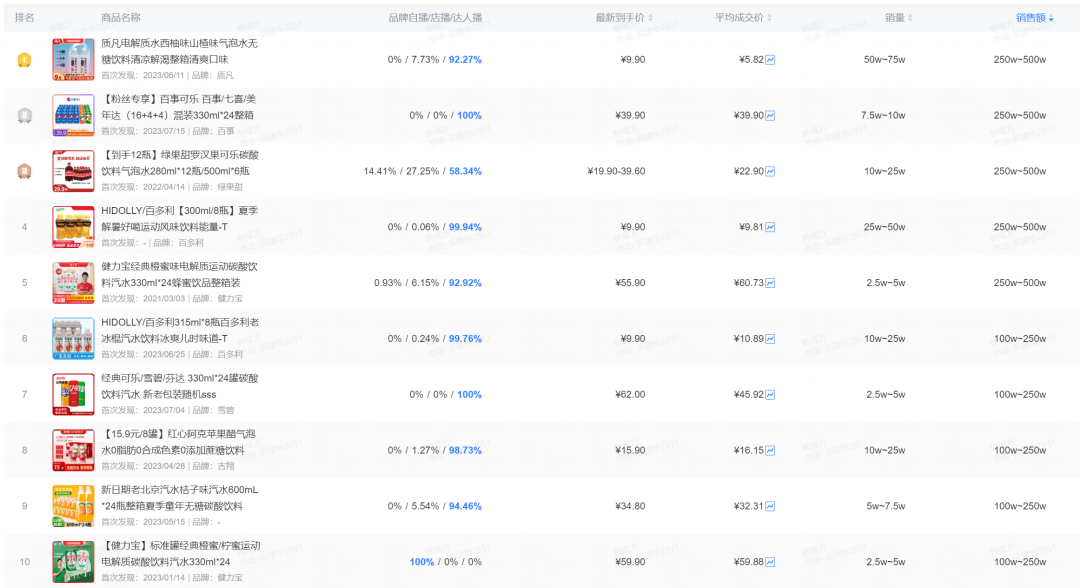This screenshot has width=1080, height=588.
Task: Sort the table by 最新到手价
Action: pyautogui.click(x=624, y=18)
